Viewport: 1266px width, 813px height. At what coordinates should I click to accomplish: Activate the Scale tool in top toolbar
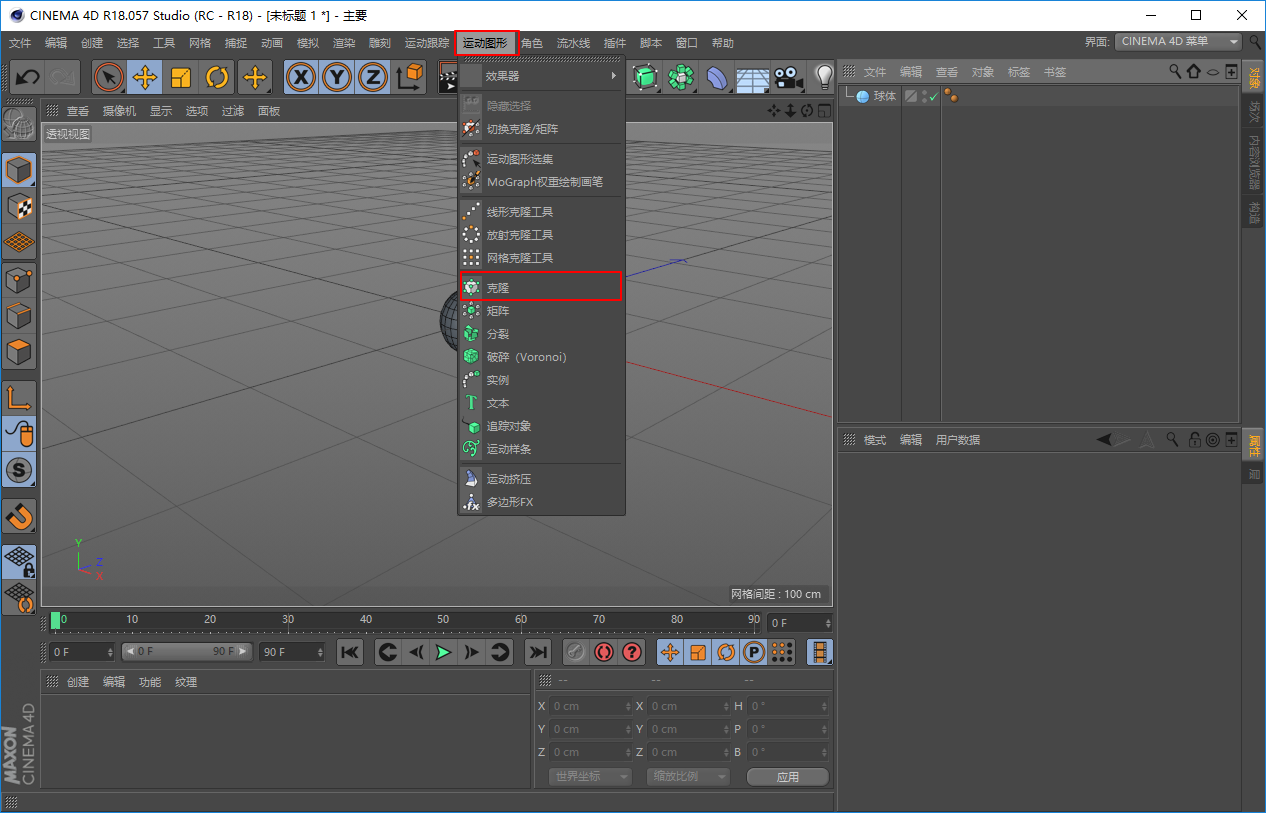[181, 77]
